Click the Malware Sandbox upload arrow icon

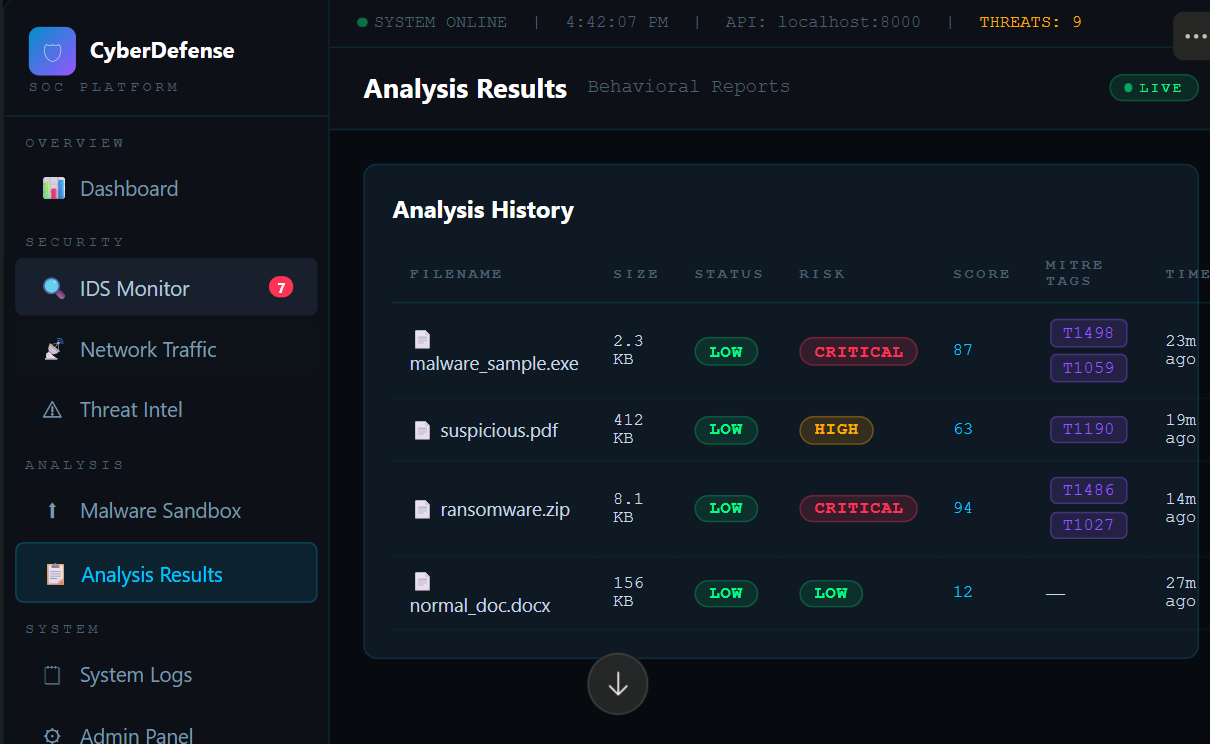pos(53,510)
